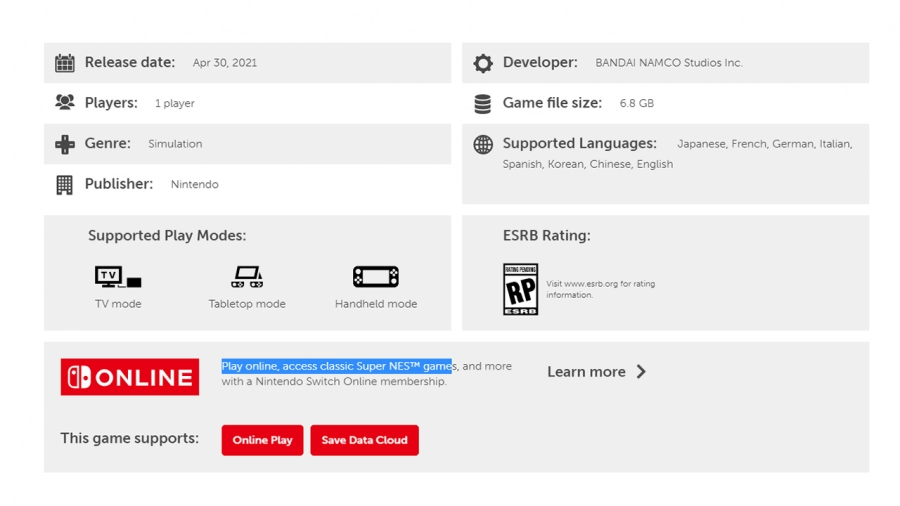Click the Players people icon
The image size is (900, 506).
65,103
